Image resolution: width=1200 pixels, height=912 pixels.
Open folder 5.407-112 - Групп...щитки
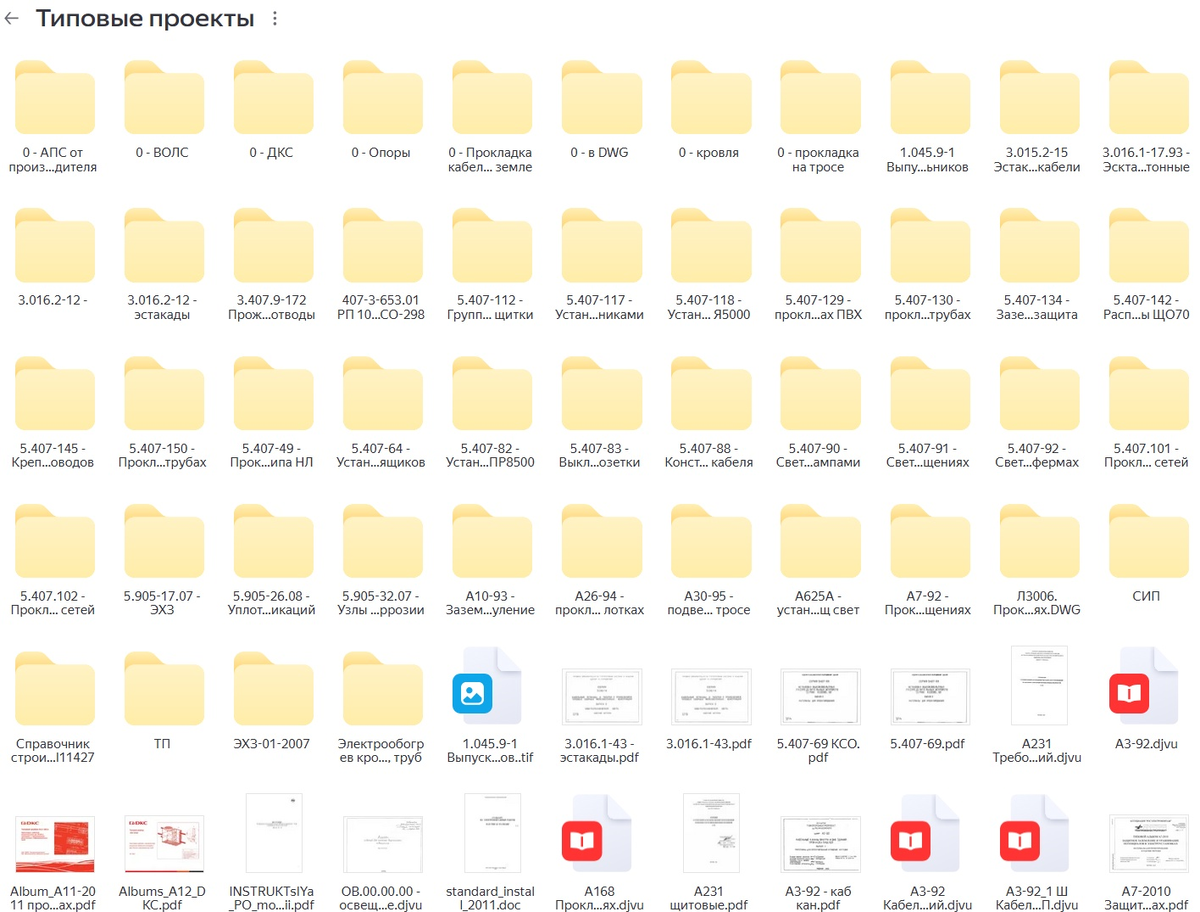(492, 246)
